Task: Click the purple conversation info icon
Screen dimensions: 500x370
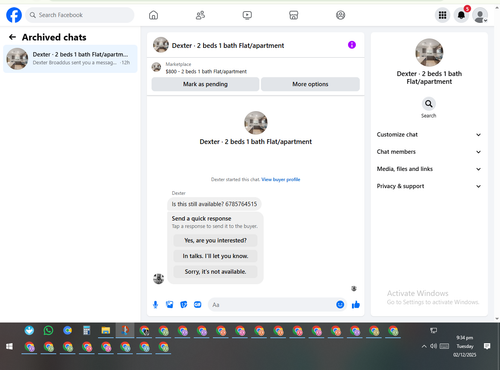Action: click(352, 45)
